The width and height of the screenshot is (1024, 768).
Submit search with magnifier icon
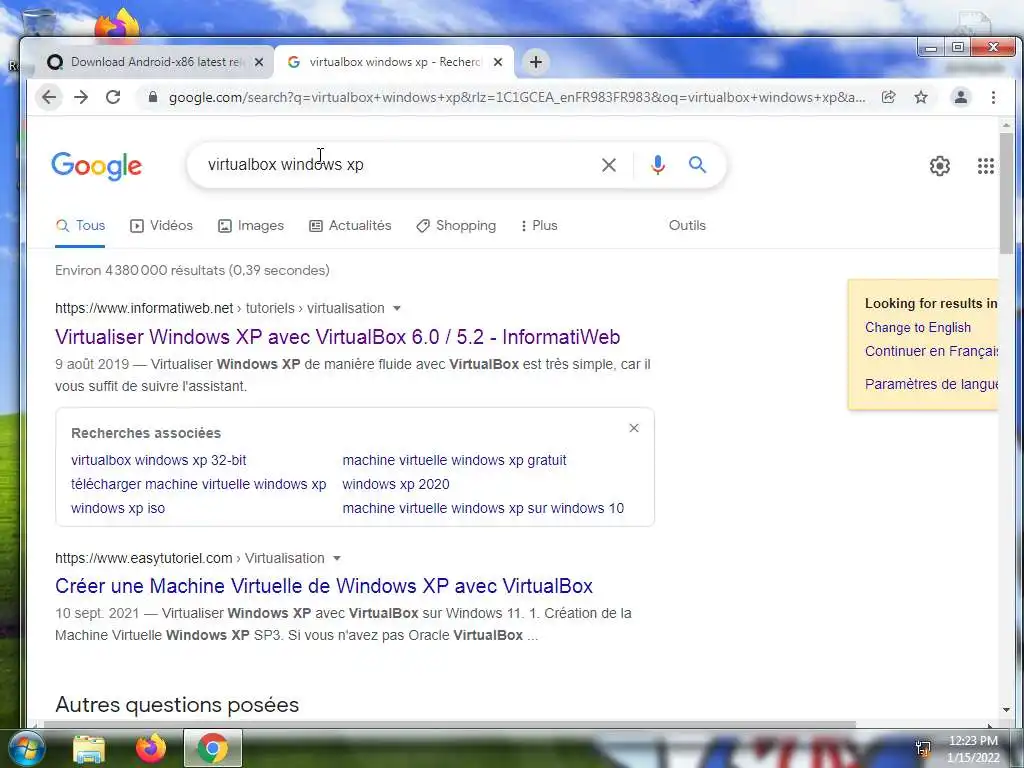(697, 165)
